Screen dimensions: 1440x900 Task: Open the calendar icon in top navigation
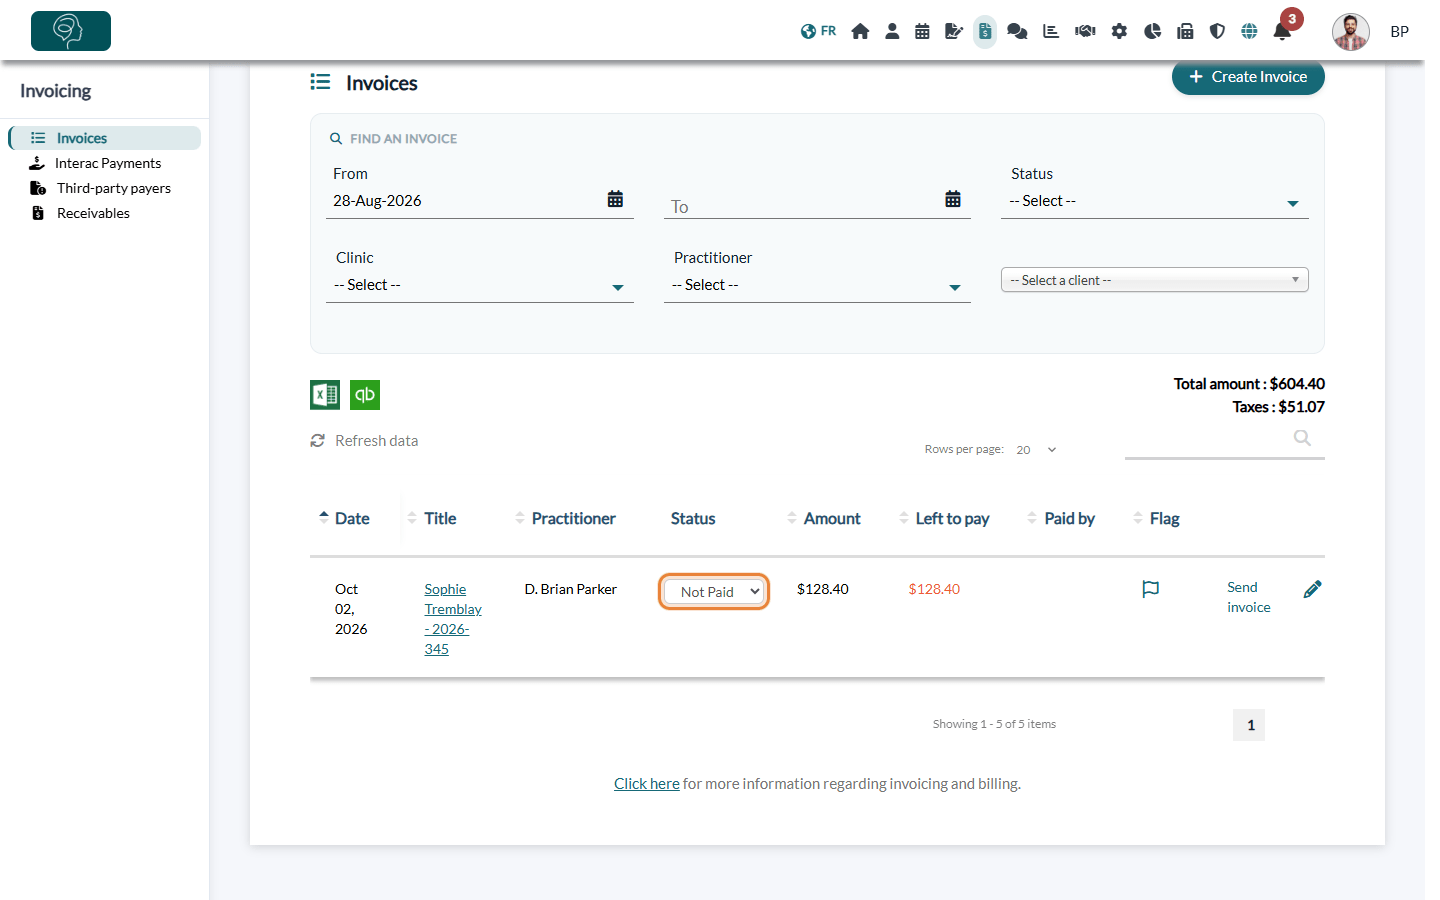922,31
